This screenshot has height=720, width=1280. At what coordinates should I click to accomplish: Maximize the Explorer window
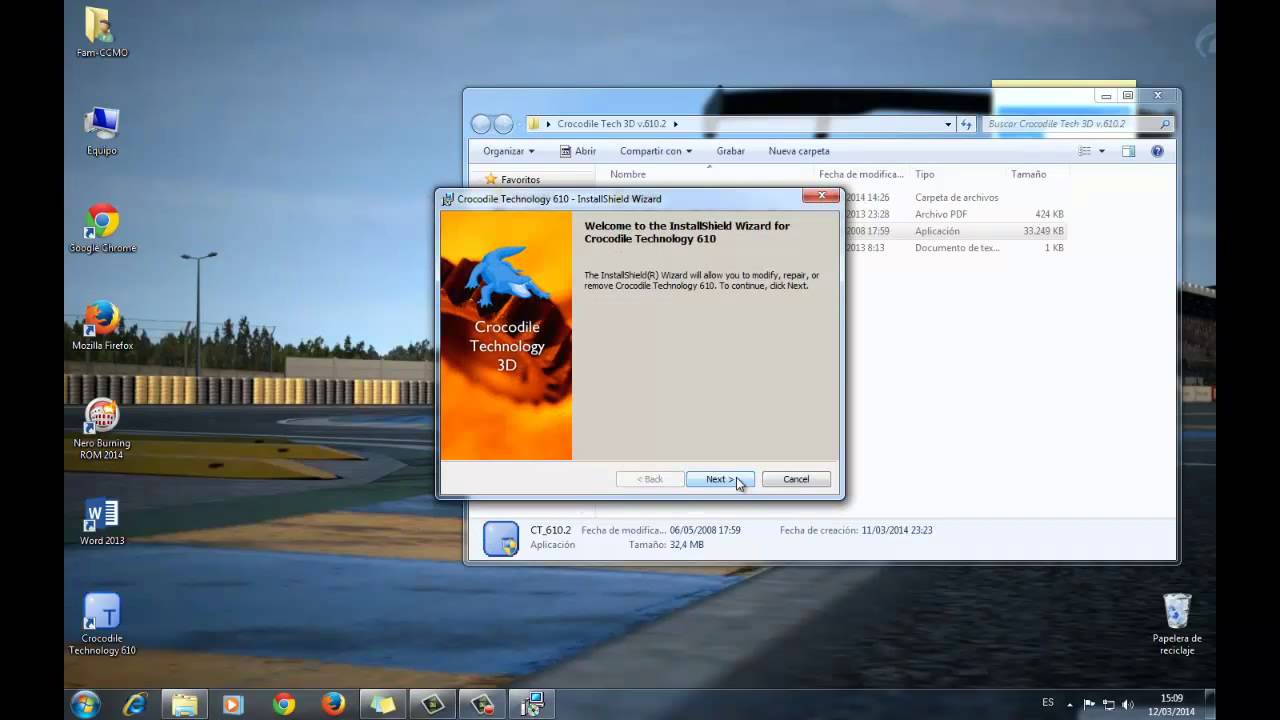tap(1128, 96)
